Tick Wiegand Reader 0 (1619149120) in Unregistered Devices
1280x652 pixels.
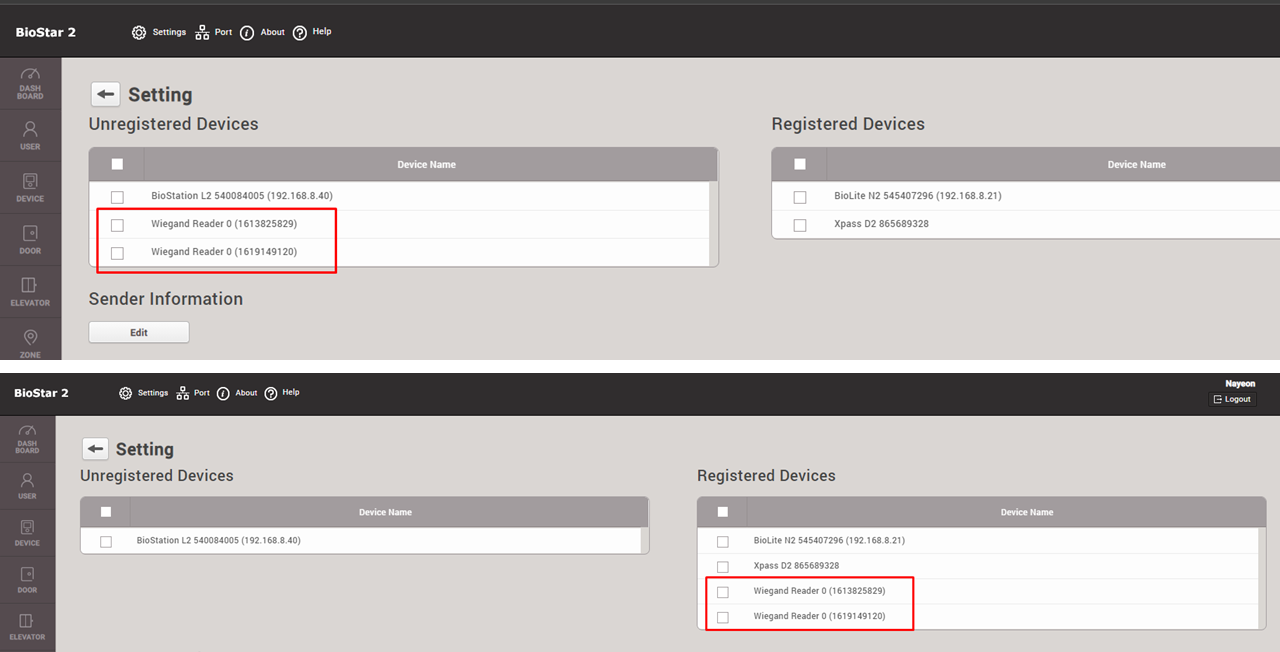pos(117,253)
